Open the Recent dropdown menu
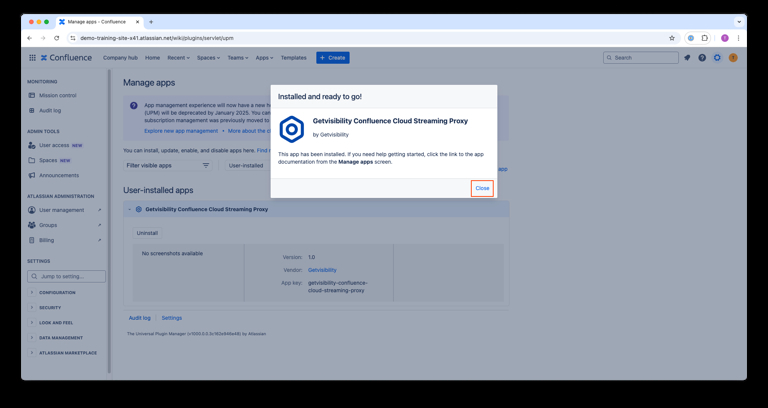 tap(179, 58)
